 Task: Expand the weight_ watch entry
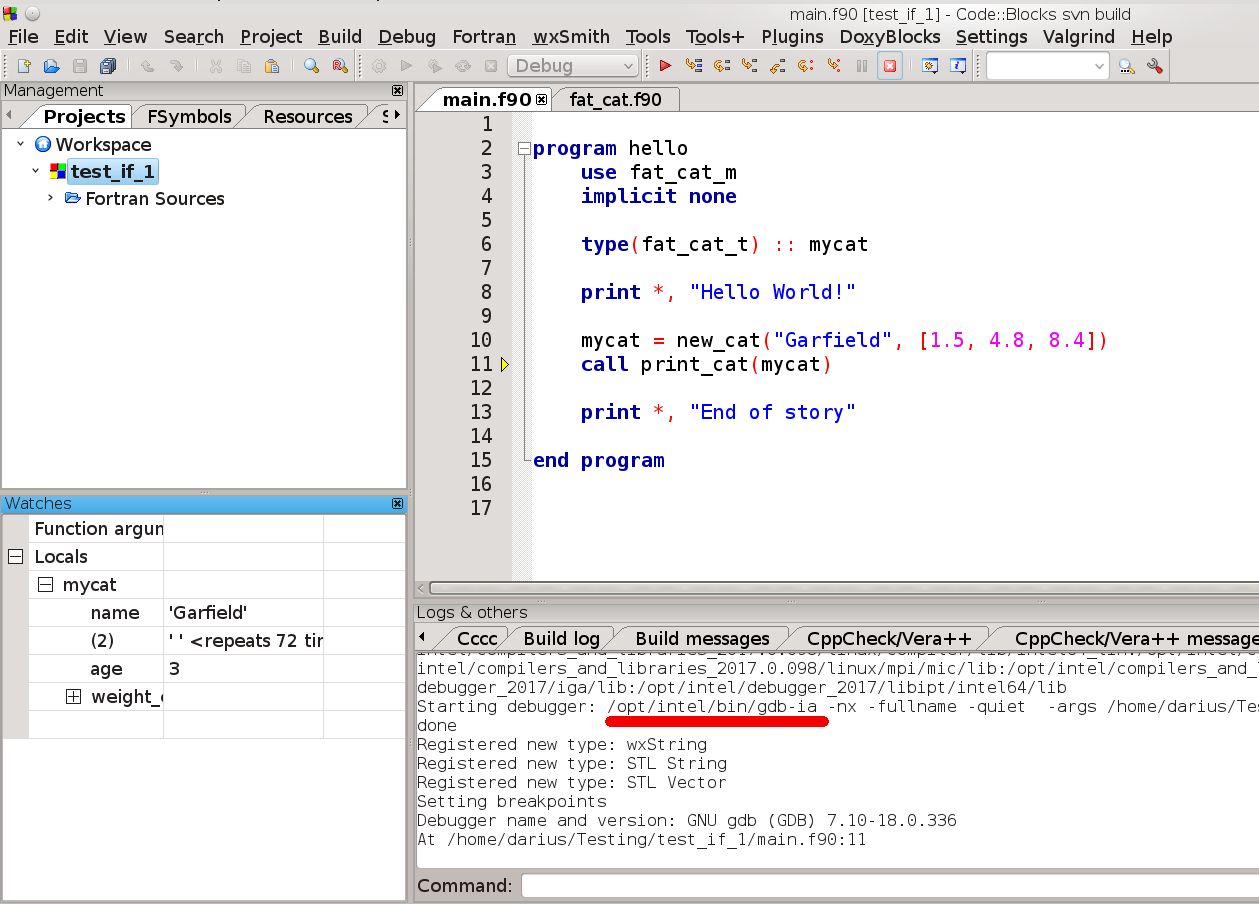tap(73, 697)
